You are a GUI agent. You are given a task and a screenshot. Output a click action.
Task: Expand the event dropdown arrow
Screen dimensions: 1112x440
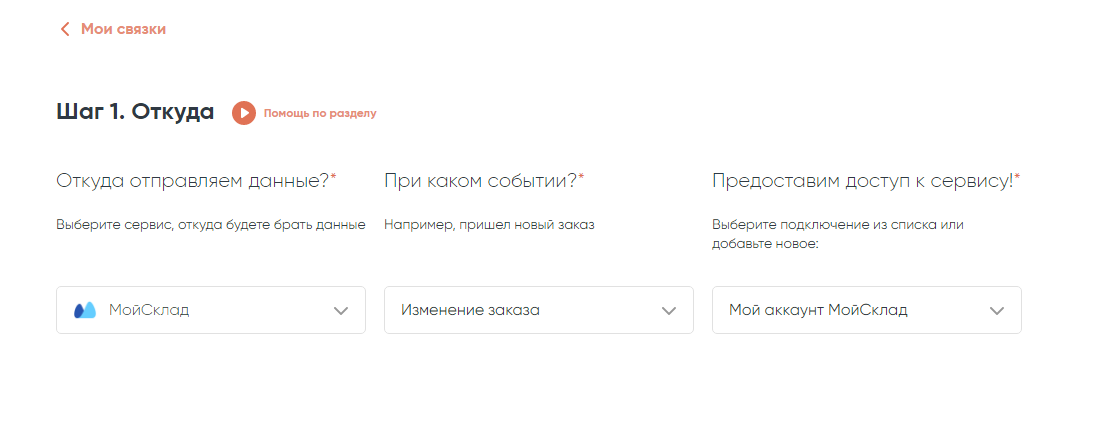tap(669, 310)
